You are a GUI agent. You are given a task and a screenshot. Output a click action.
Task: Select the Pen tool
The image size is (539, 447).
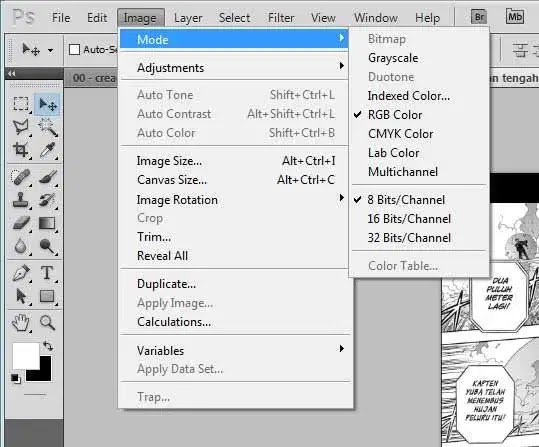(x=21, y=273)
